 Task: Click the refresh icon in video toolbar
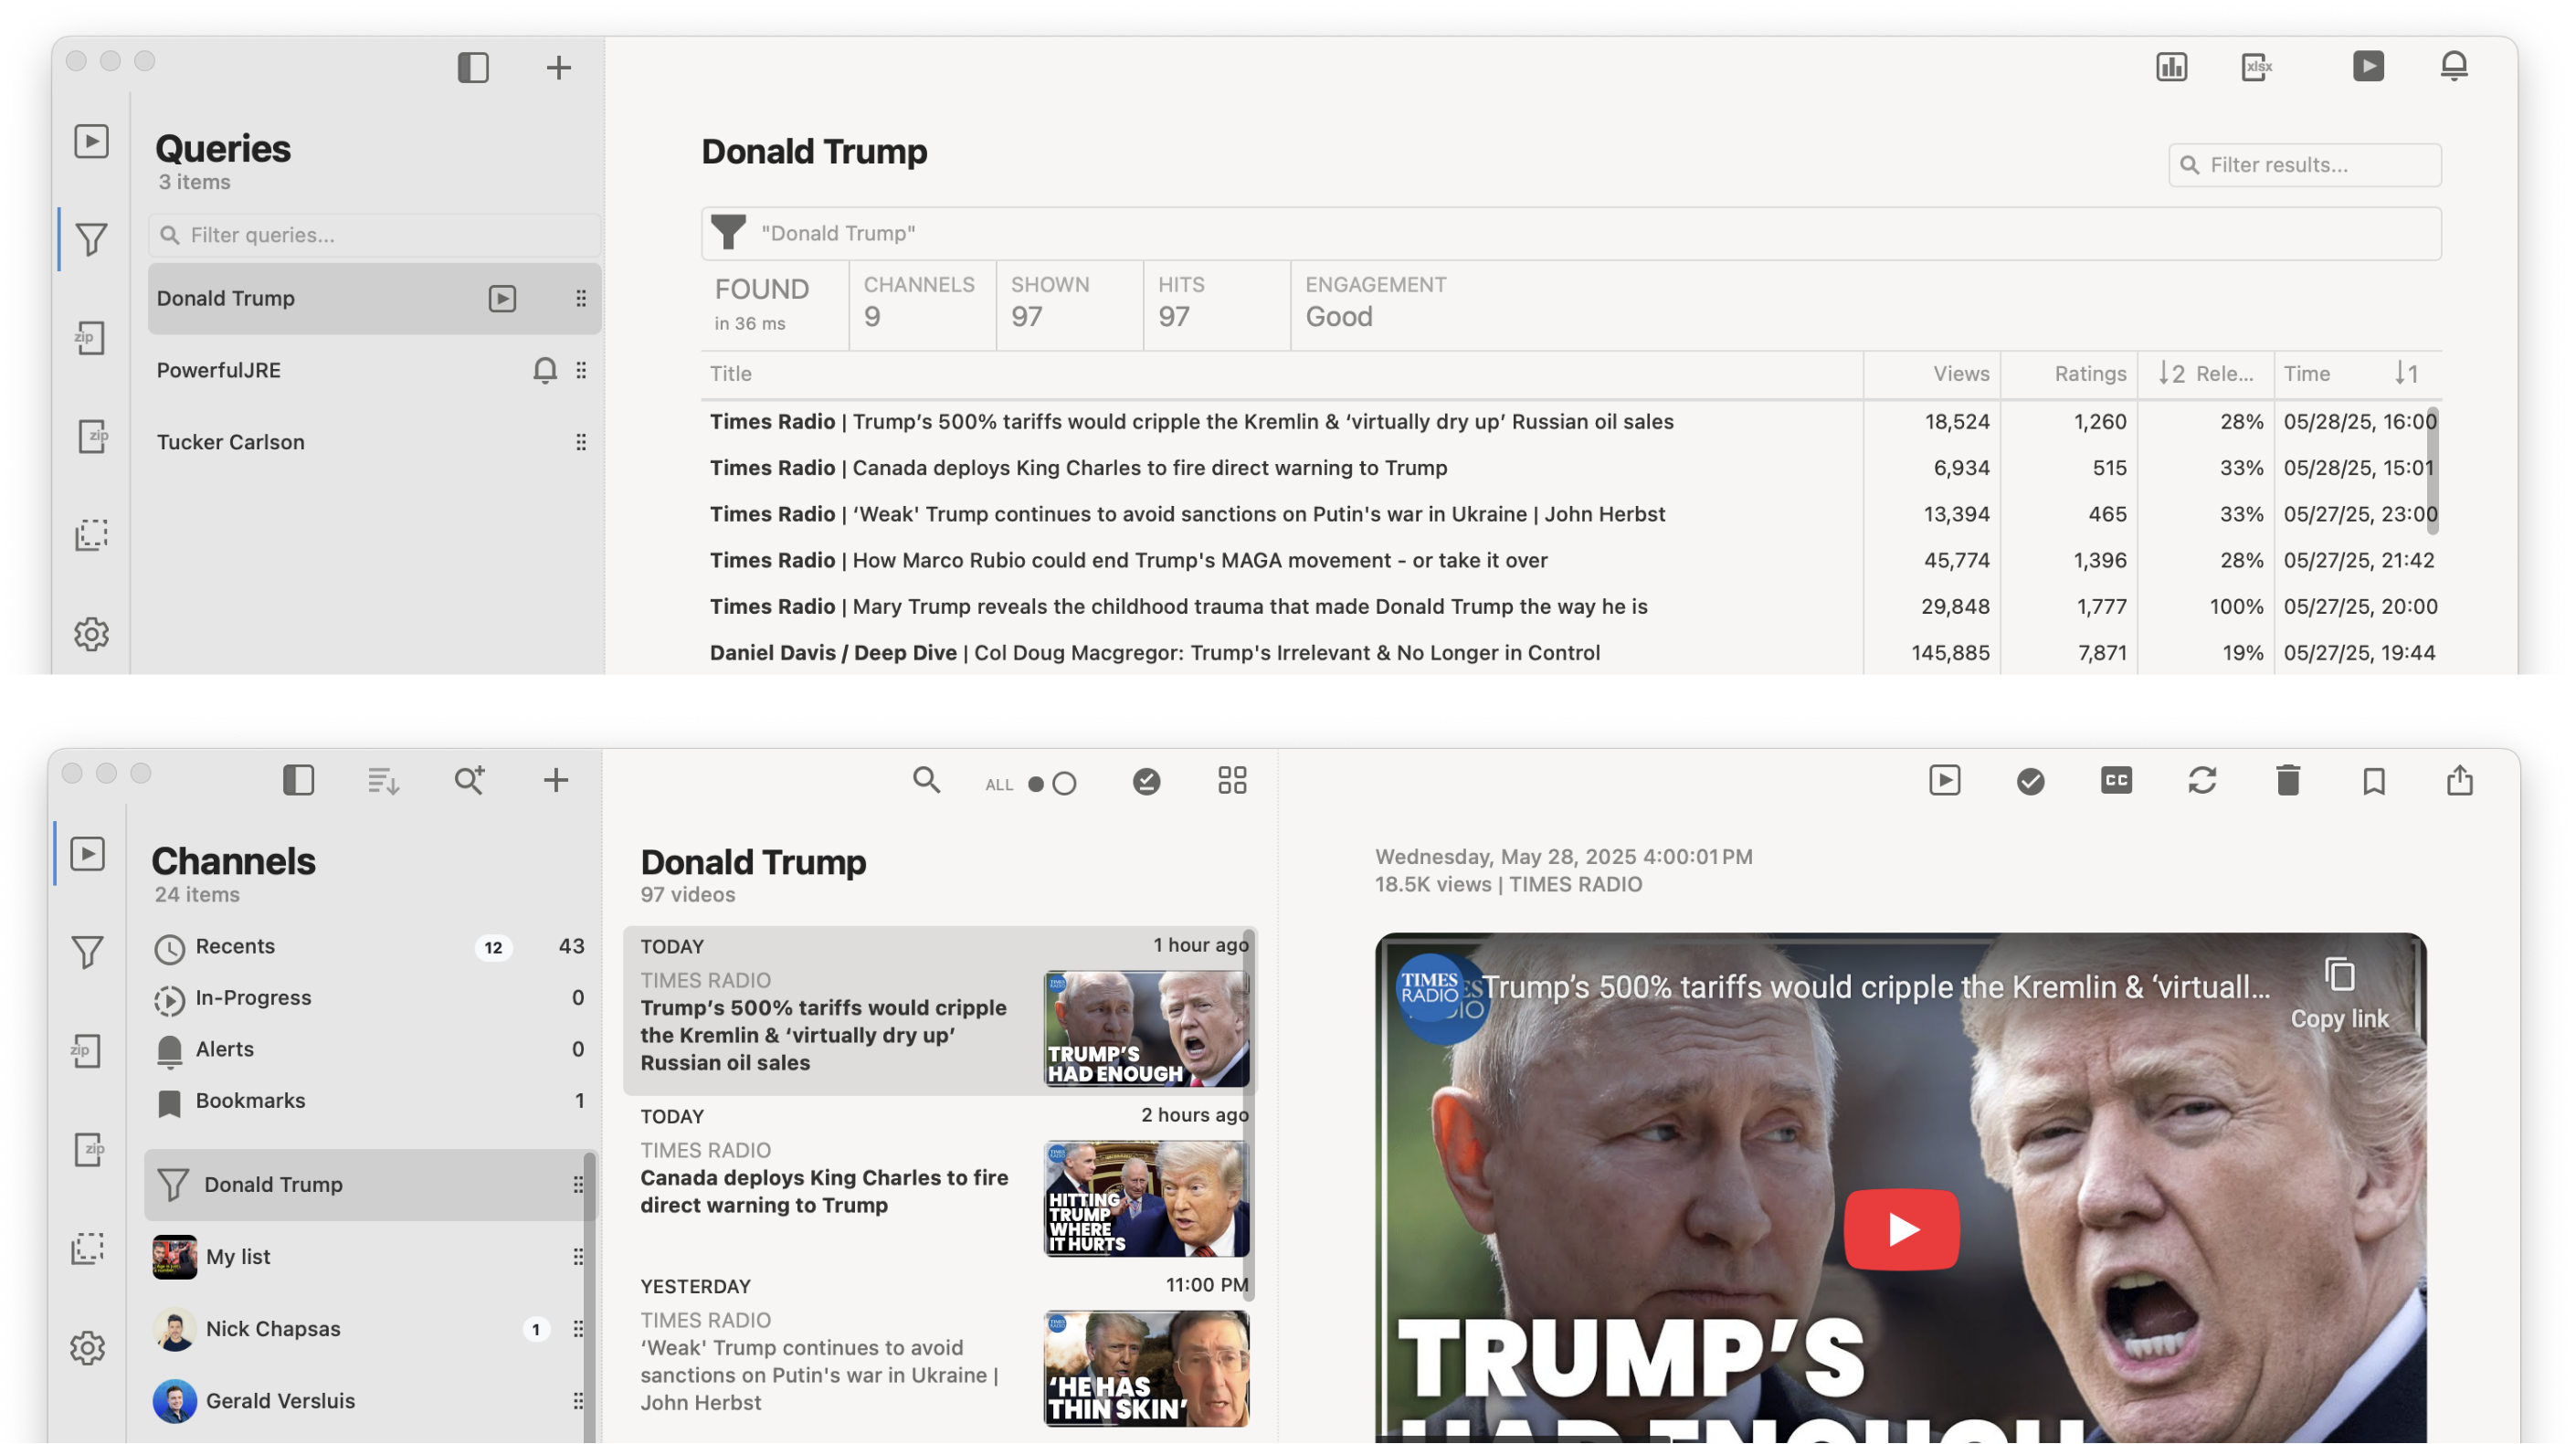coord(2202,780)
